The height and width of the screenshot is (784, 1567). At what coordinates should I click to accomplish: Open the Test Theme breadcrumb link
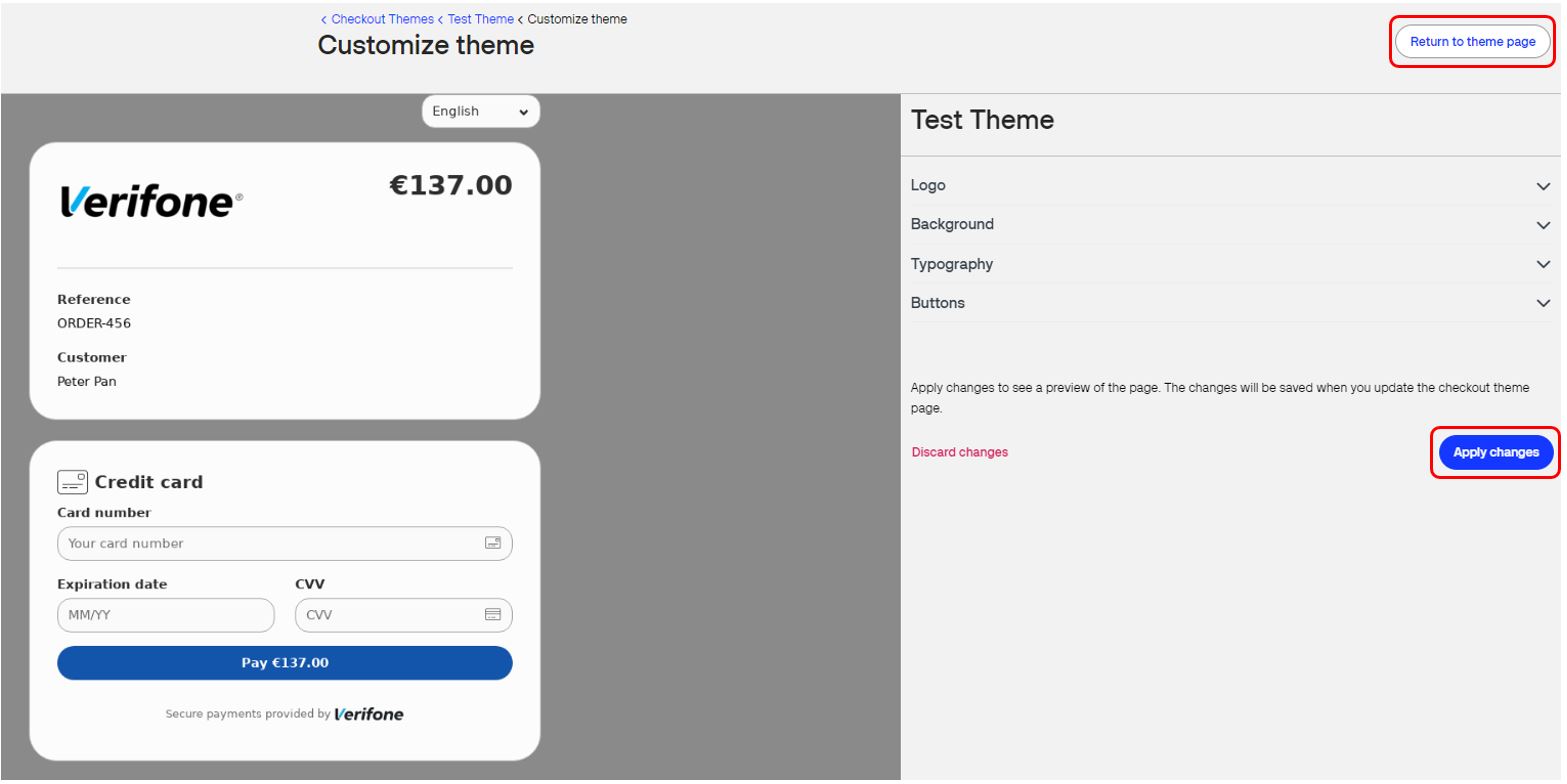482,18
